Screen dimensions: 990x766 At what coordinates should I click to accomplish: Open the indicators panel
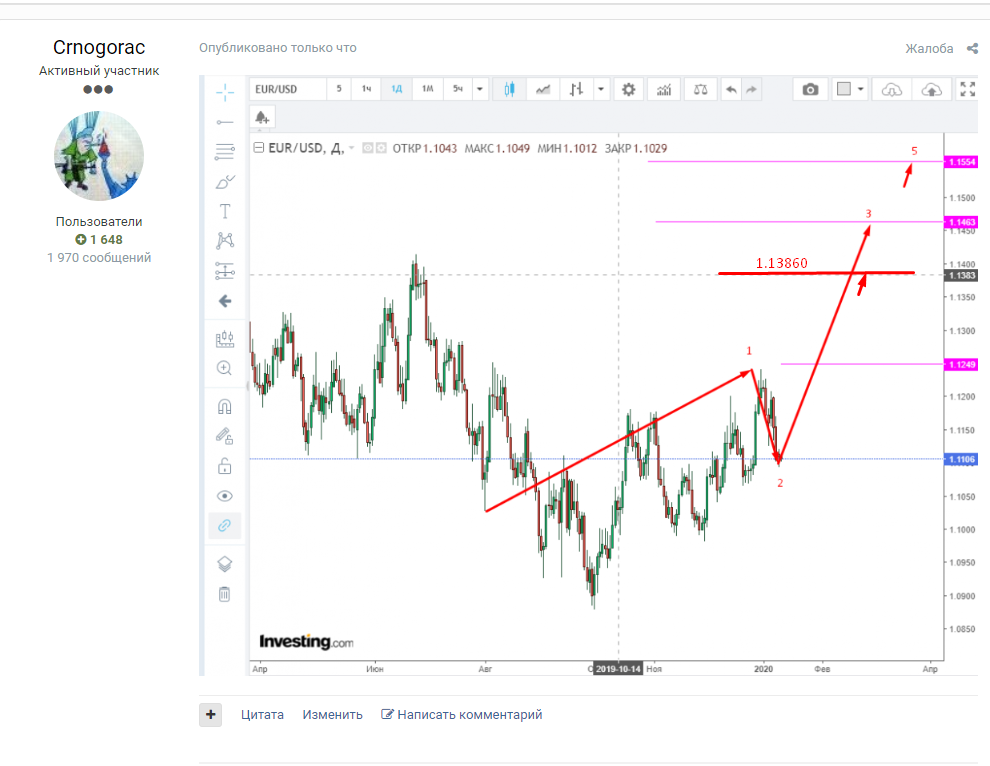pyautogui.click(x=664, y=90)
